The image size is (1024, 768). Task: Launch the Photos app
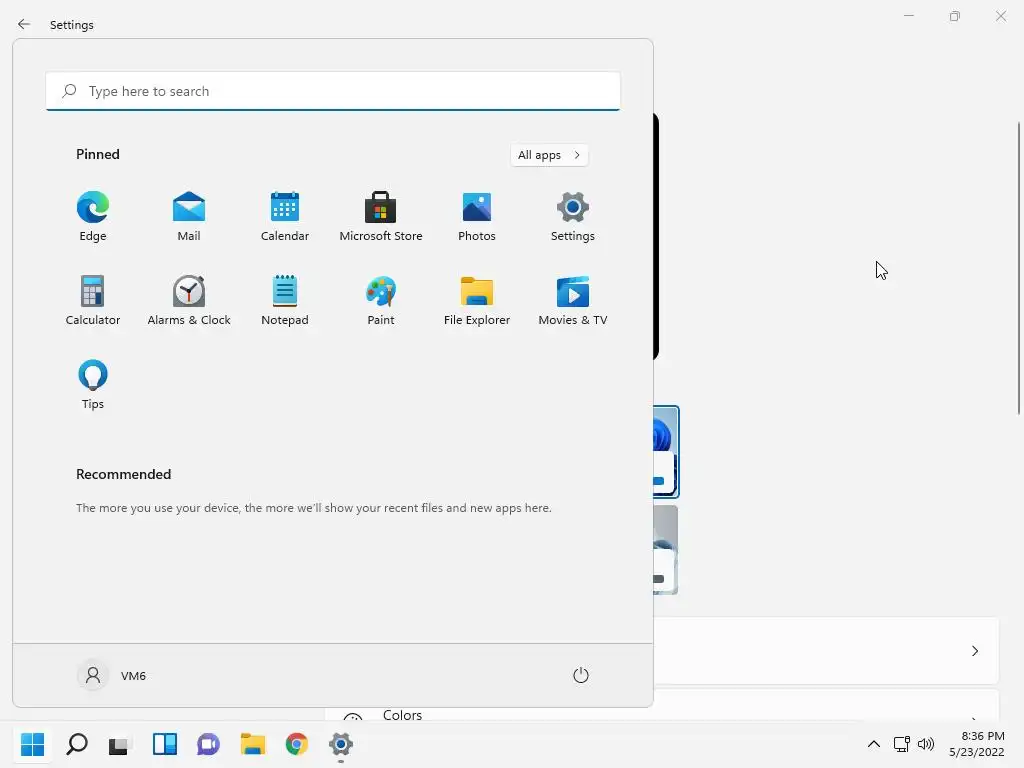coord(477,216)
